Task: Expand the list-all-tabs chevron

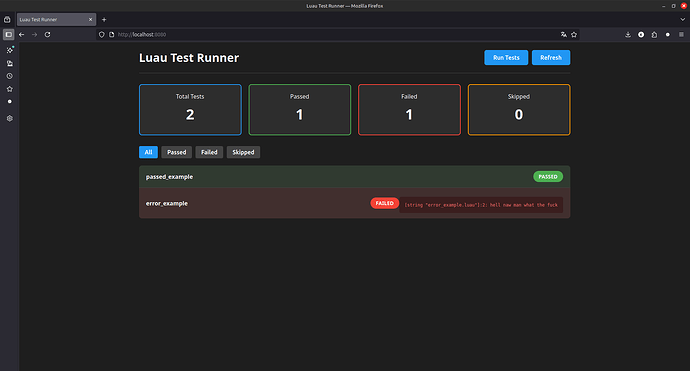Action: 683,19
